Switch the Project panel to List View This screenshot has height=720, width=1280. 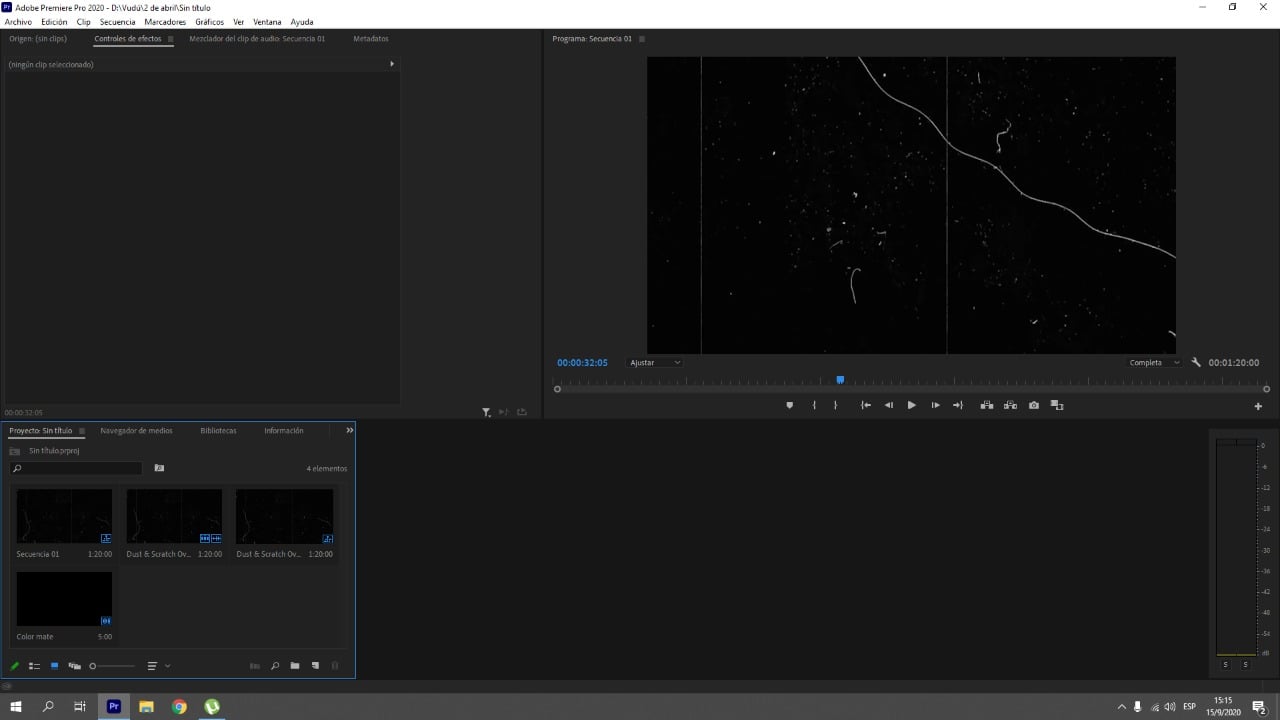click(35, 665)
